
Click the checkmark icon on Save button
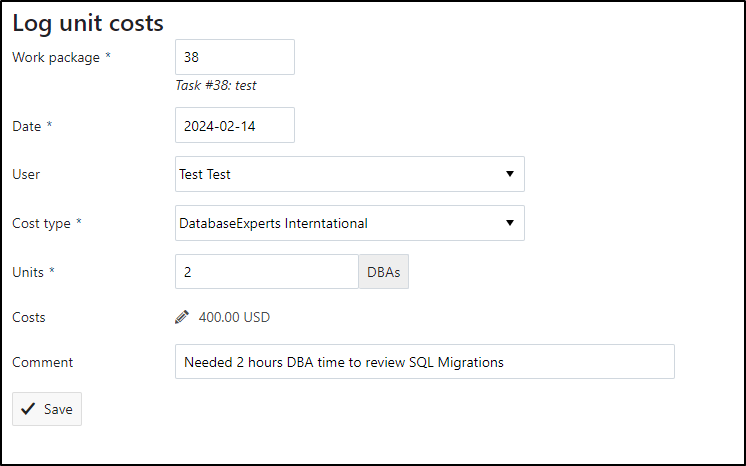point(28,409)
